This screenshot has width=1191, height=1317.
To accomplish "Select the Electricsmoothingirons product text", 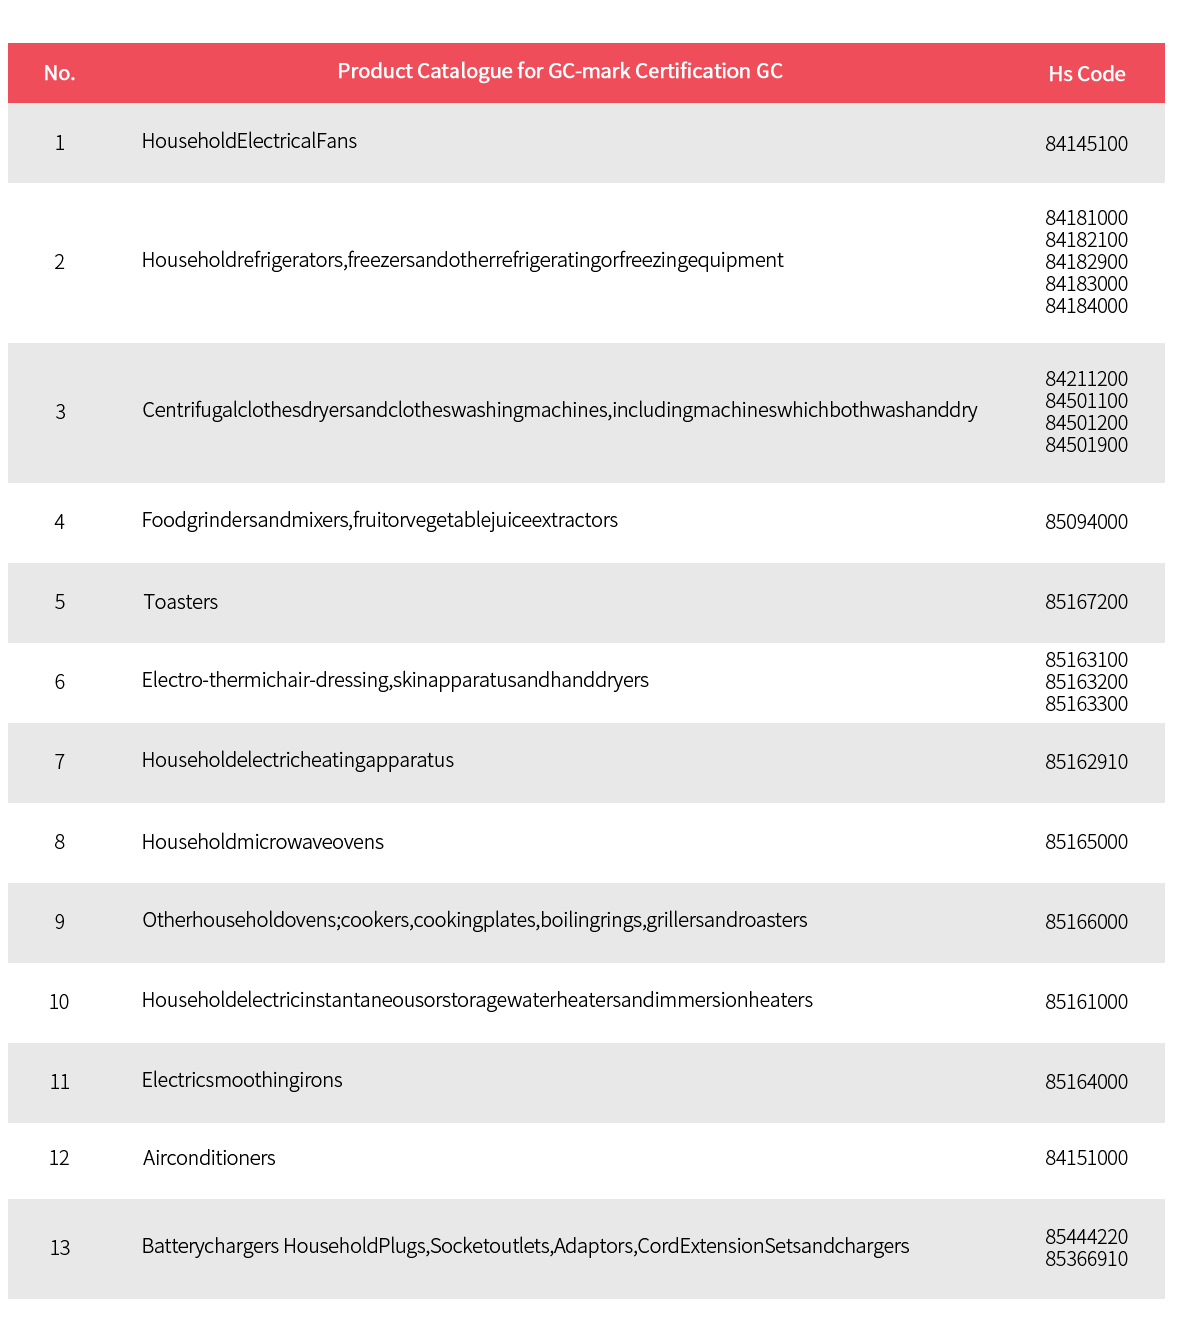I will [242, 1080].
